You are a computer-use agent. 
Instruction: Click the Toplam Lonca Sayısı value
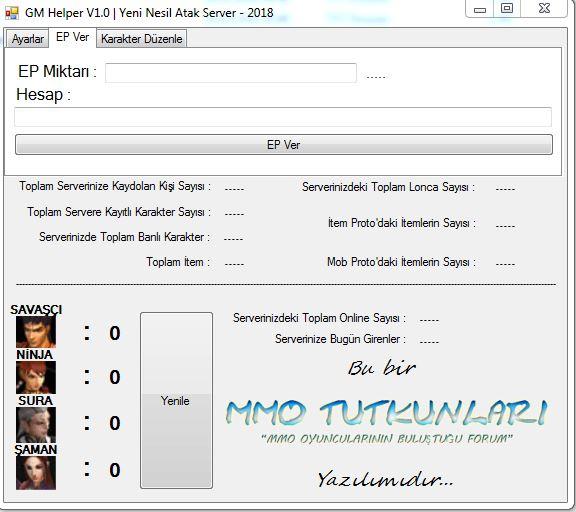coord(505,189)
